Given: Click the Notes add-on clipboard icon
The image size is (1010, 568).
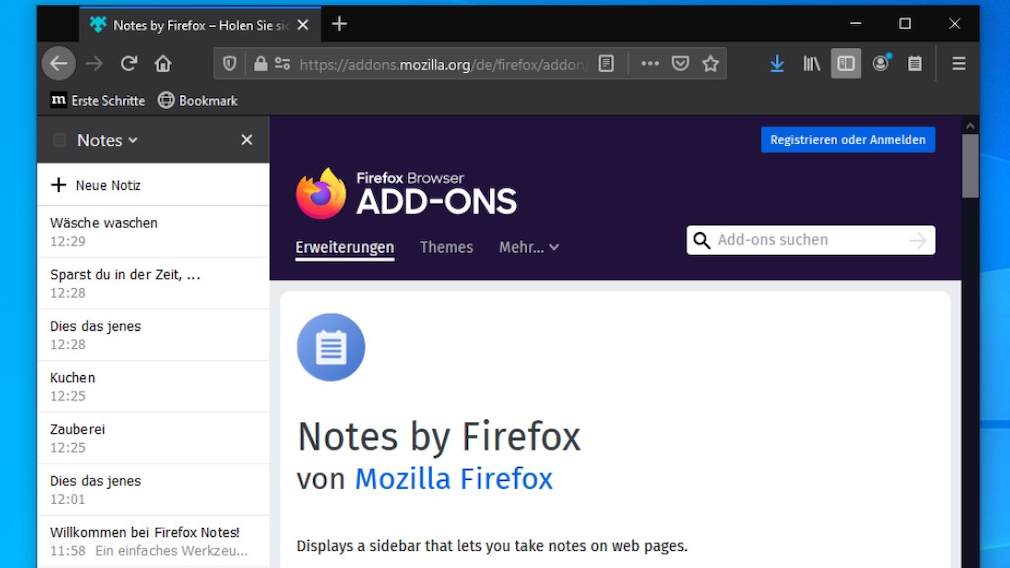Looking at the screenshot, I should point(331,347).
